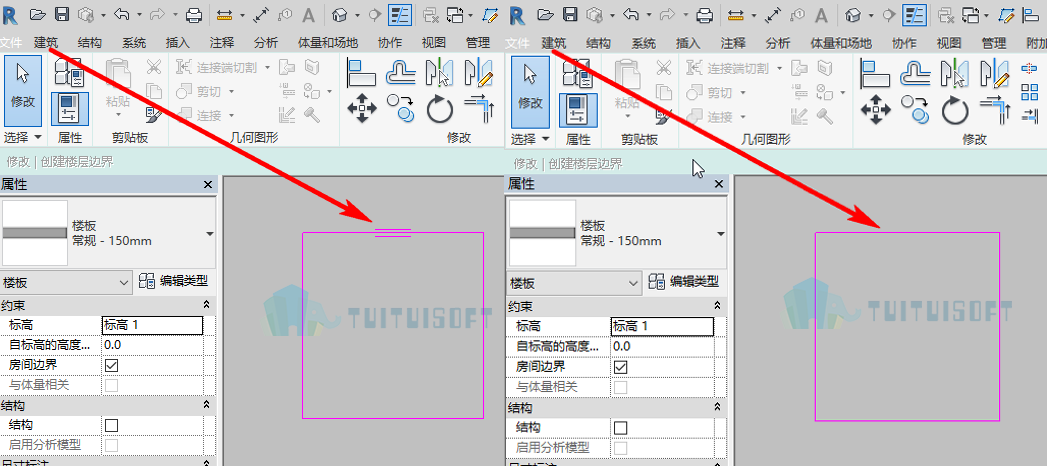
Task: Select the Move tool in right window
Action: coord(875,109)
